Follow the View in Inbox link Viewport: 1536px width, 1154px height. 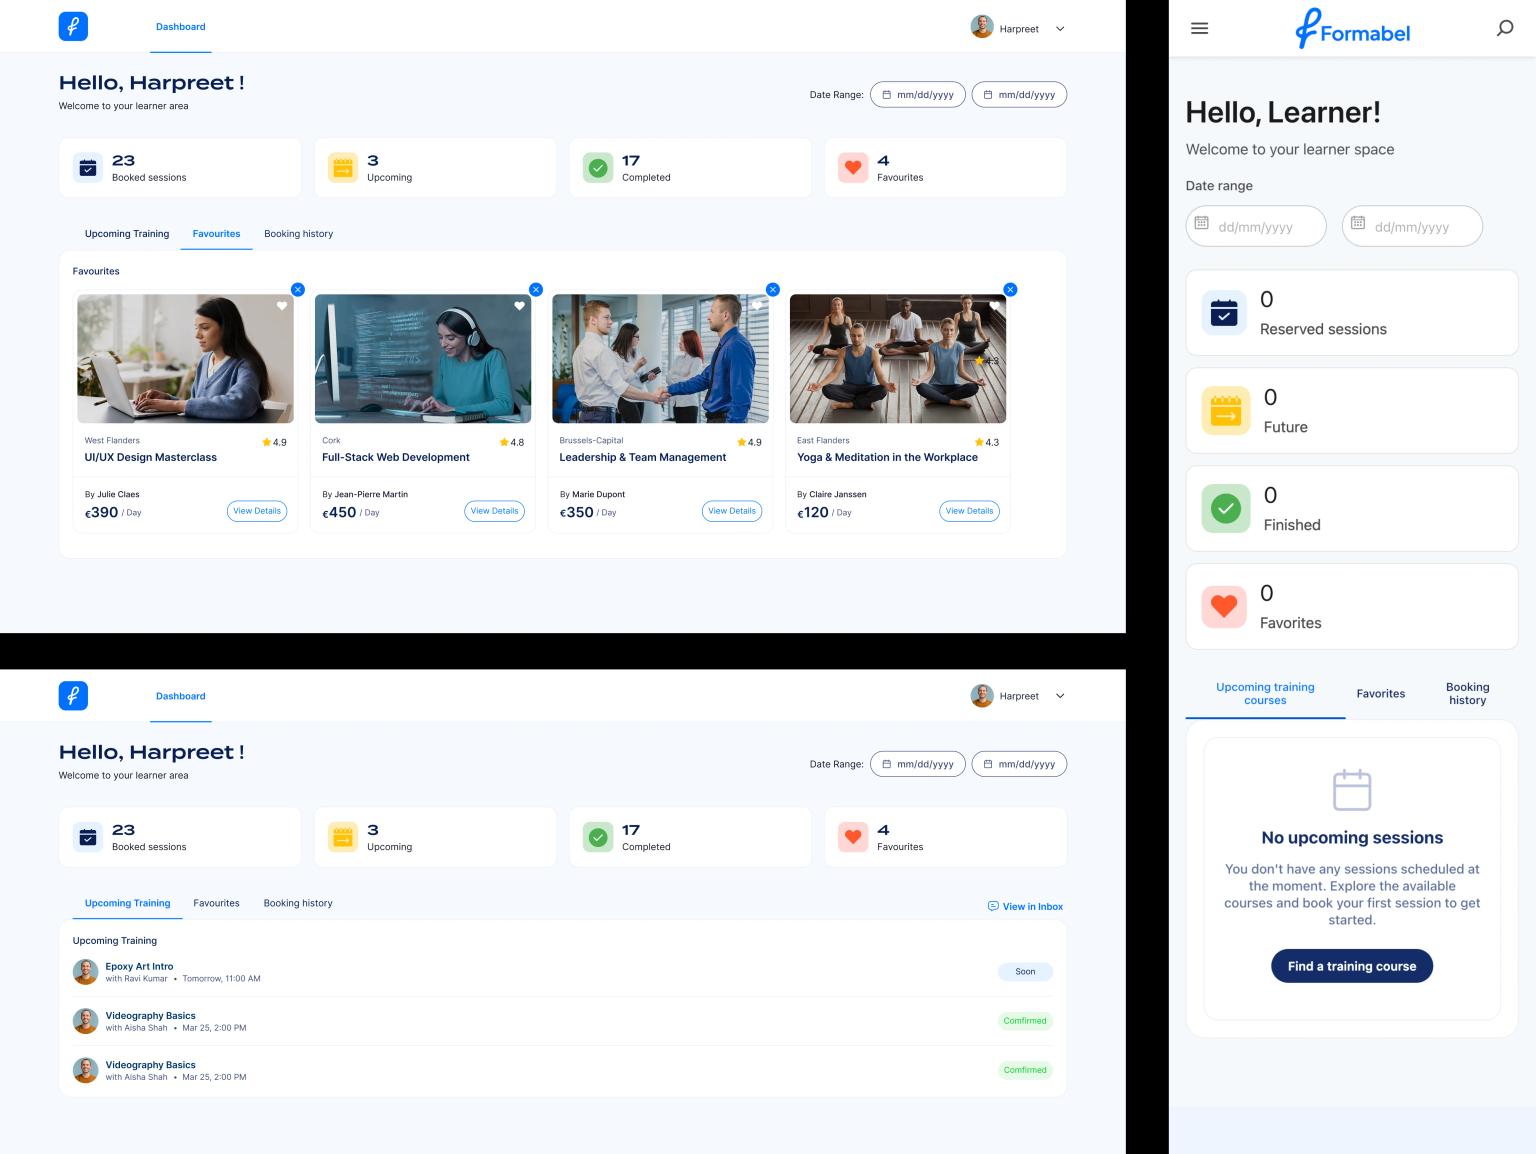1025,907
